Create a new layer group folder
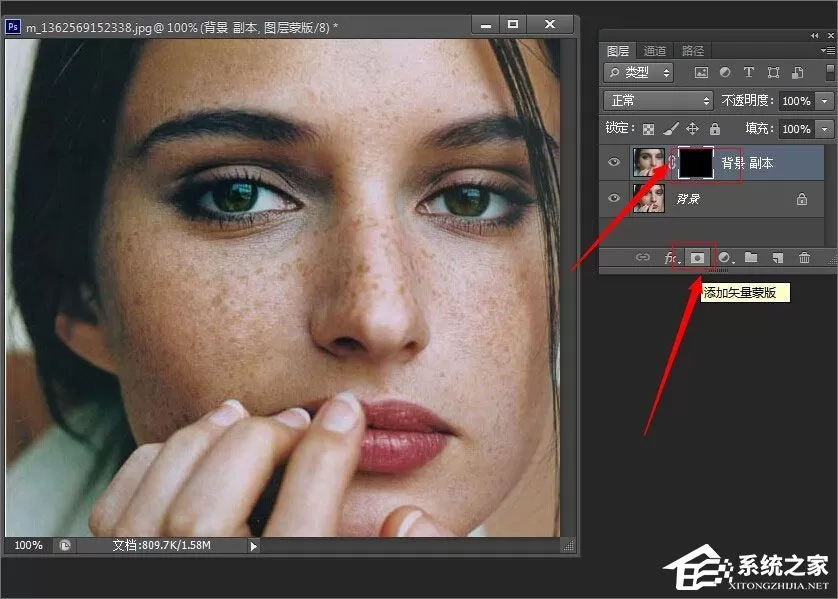 click(751, 258)
